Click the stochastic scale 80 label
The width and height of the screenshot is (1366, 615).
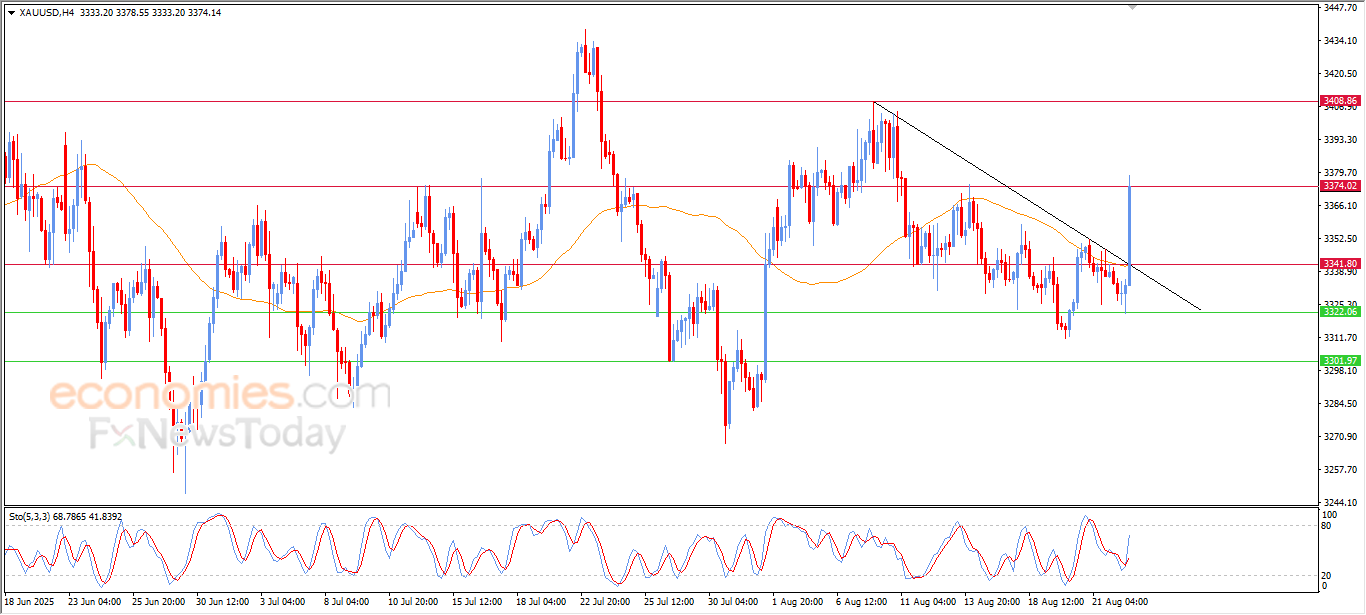pyautogui.click(x=1327, y=524)
